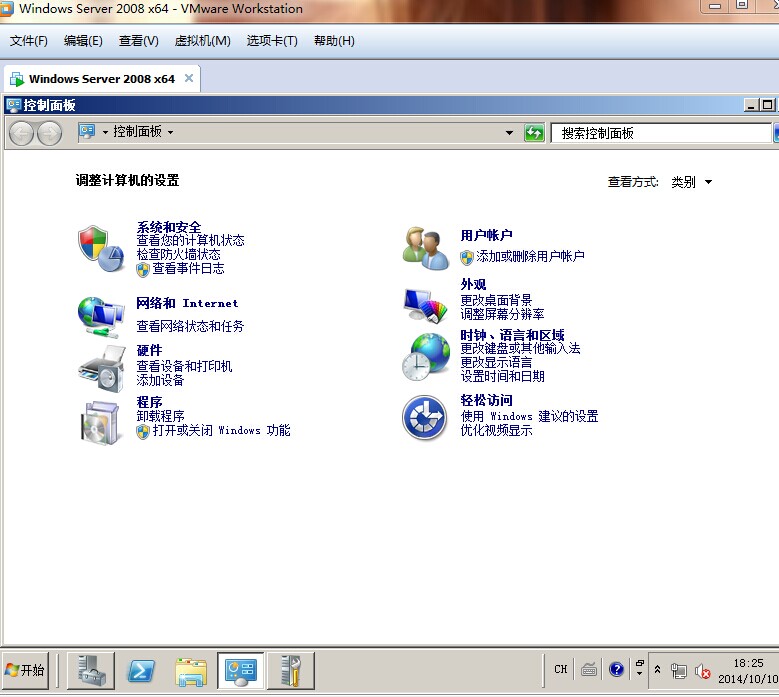Open the Programs disc box icon
The image size is (779, 697).
[x=101, y=422]
